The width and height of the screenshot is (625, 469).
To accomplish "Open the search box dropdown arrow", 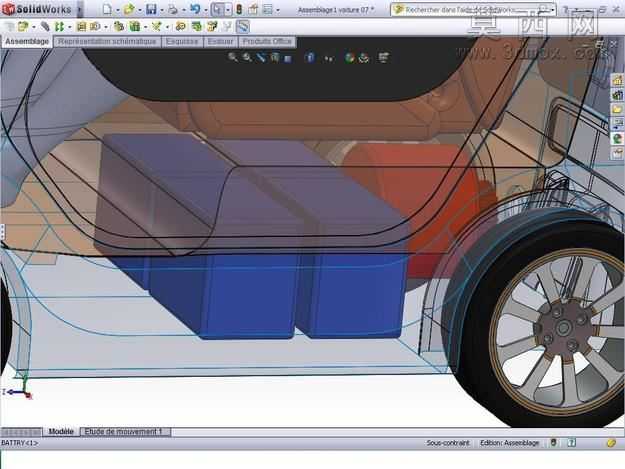I will 553,10.
